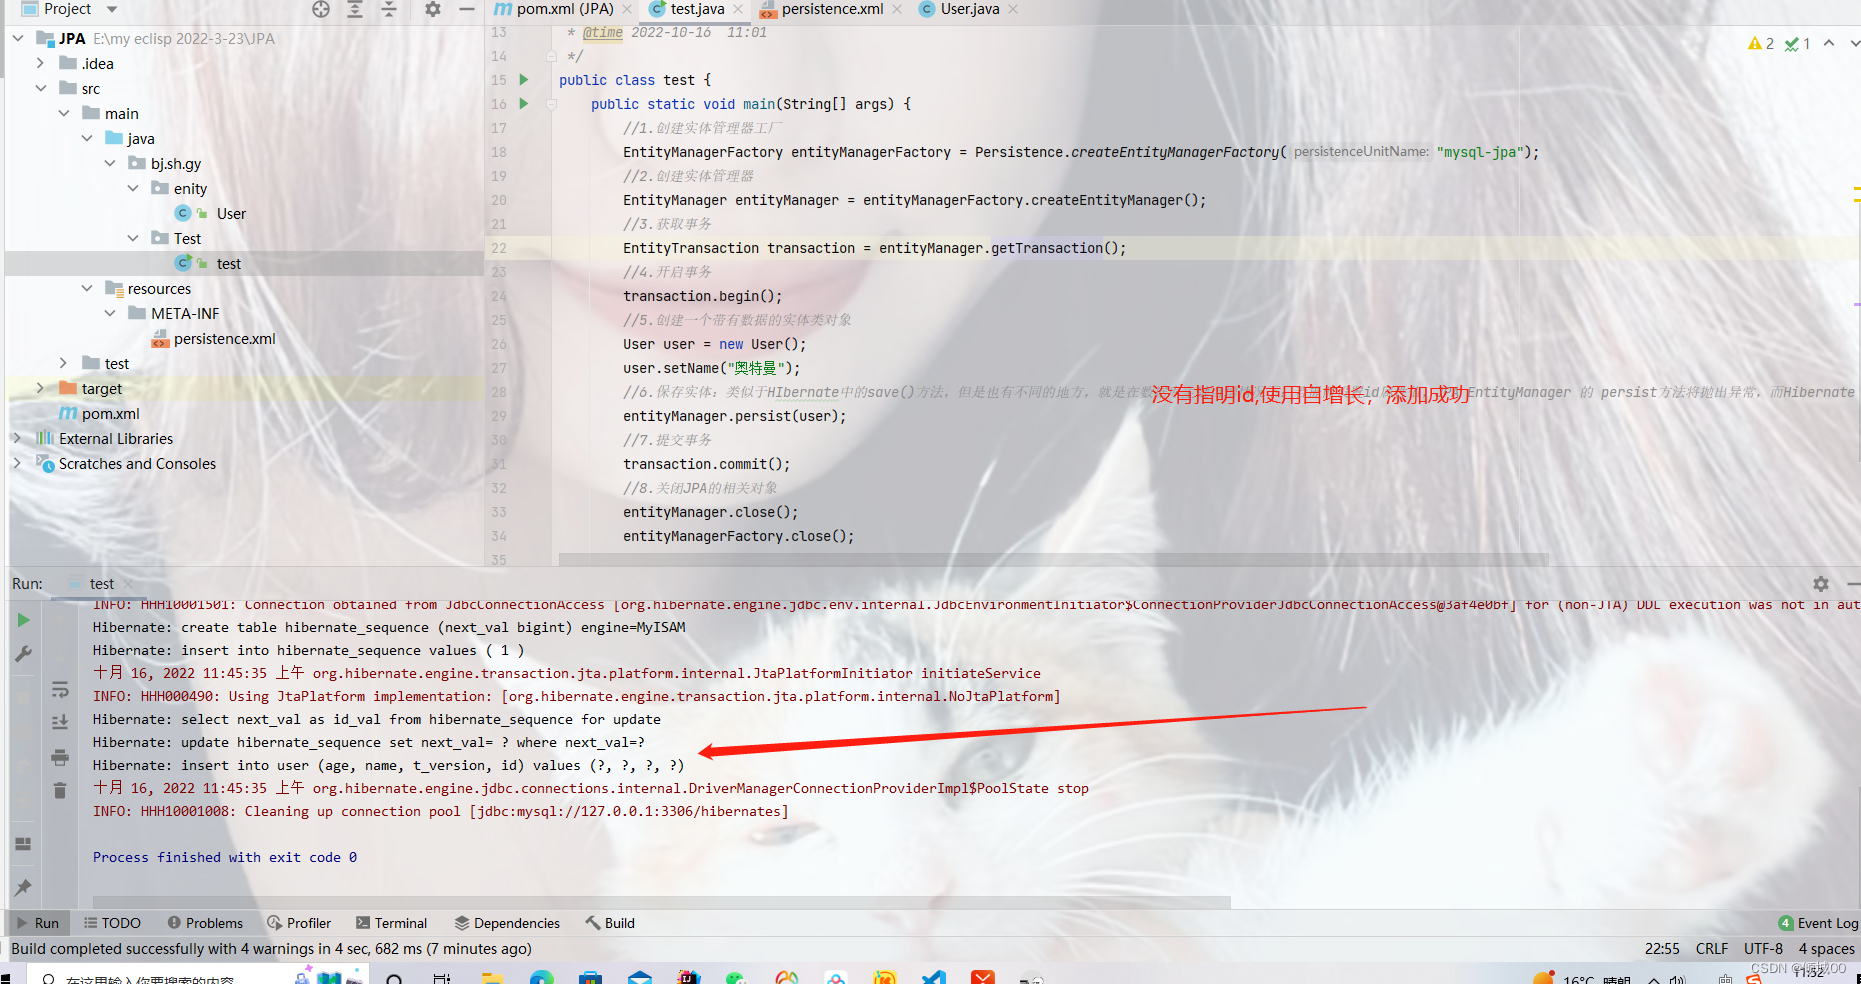Open the TODO tool window
The width and height of the screenshot is (1861, 984).
pos(112,923)
